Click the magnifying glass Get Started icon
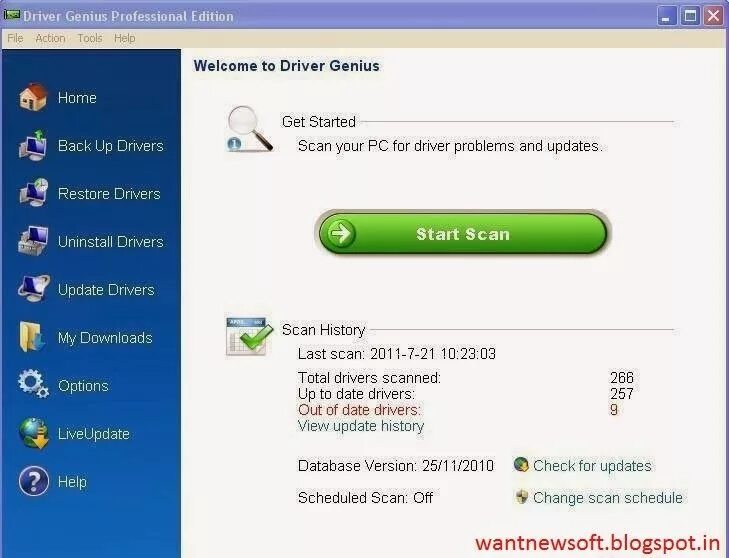This screenshot has width=729, height=558. point(250,129)
